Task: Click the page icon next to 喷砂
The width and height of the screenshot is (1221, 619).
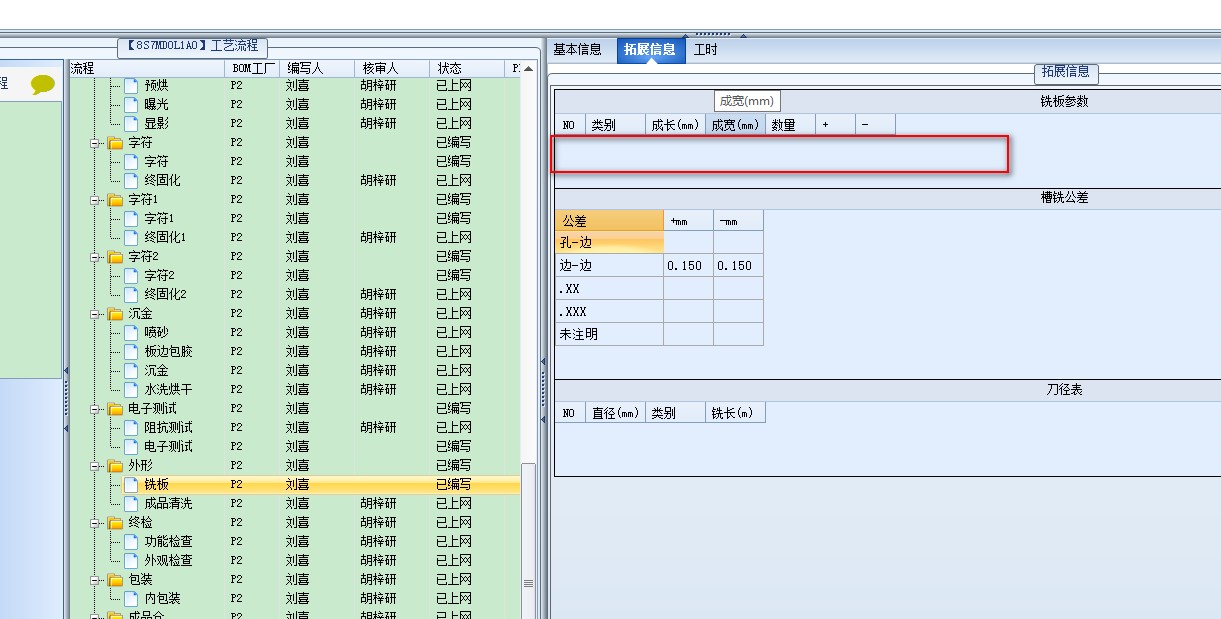Action: click(x=131, y=333)
